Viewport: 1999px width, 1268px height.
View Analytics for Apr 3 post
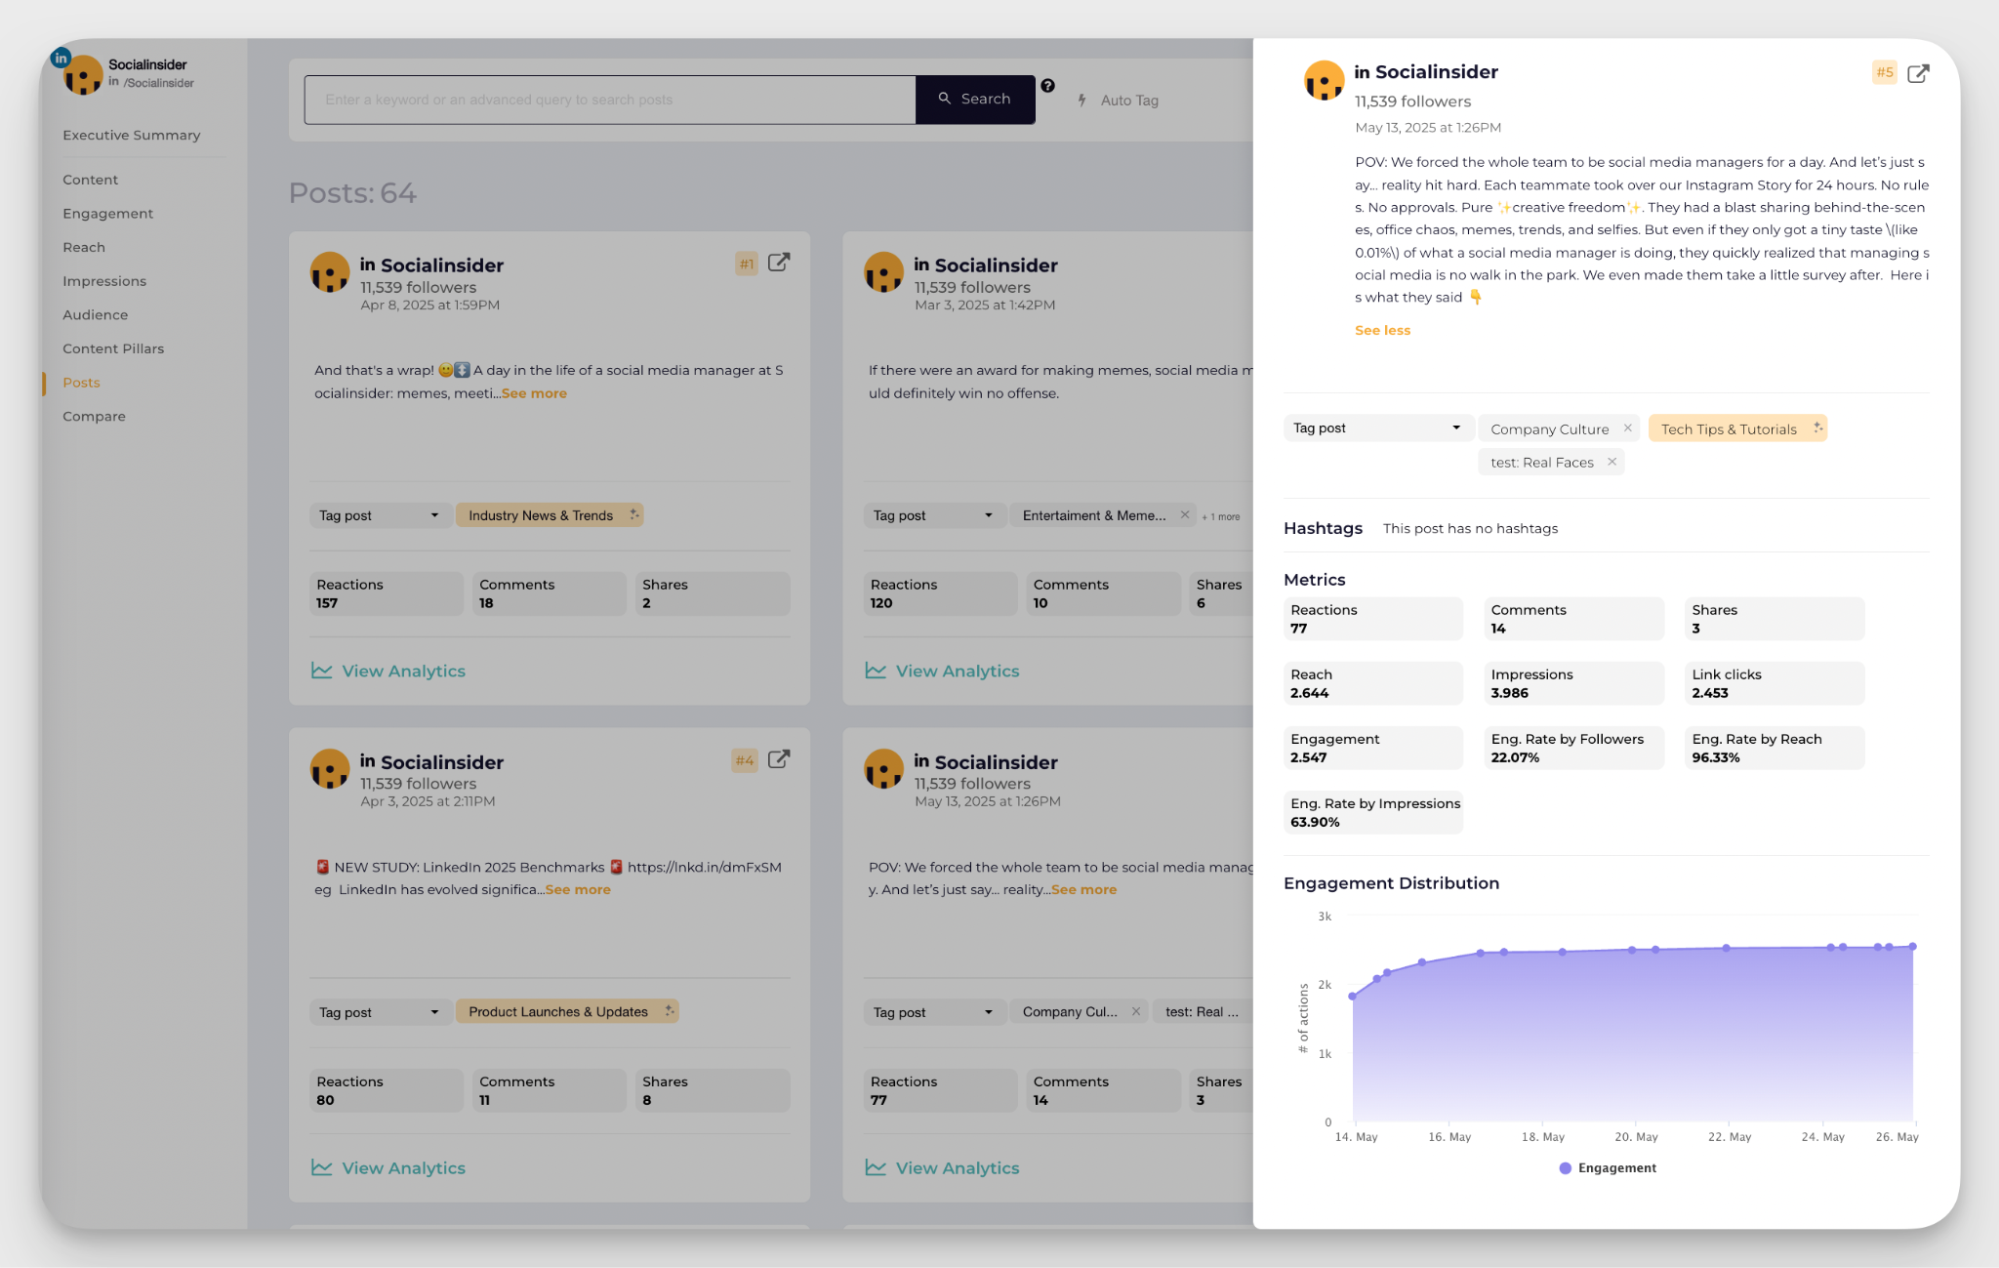coord(388,1168)
